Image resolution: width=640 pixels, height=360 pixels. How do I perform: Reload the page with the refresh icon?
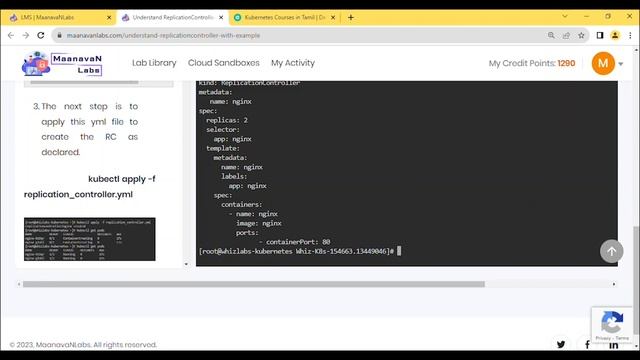[x=41, y=36]
